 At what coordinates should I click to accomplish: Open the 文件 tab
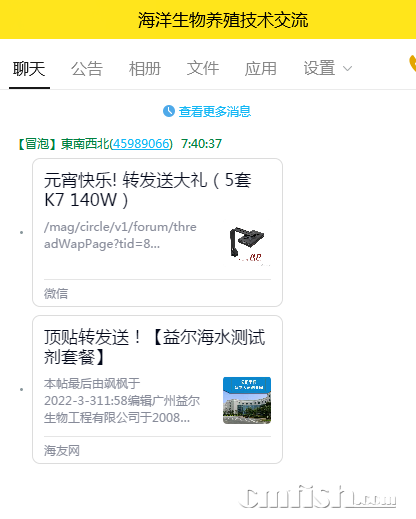203,69
